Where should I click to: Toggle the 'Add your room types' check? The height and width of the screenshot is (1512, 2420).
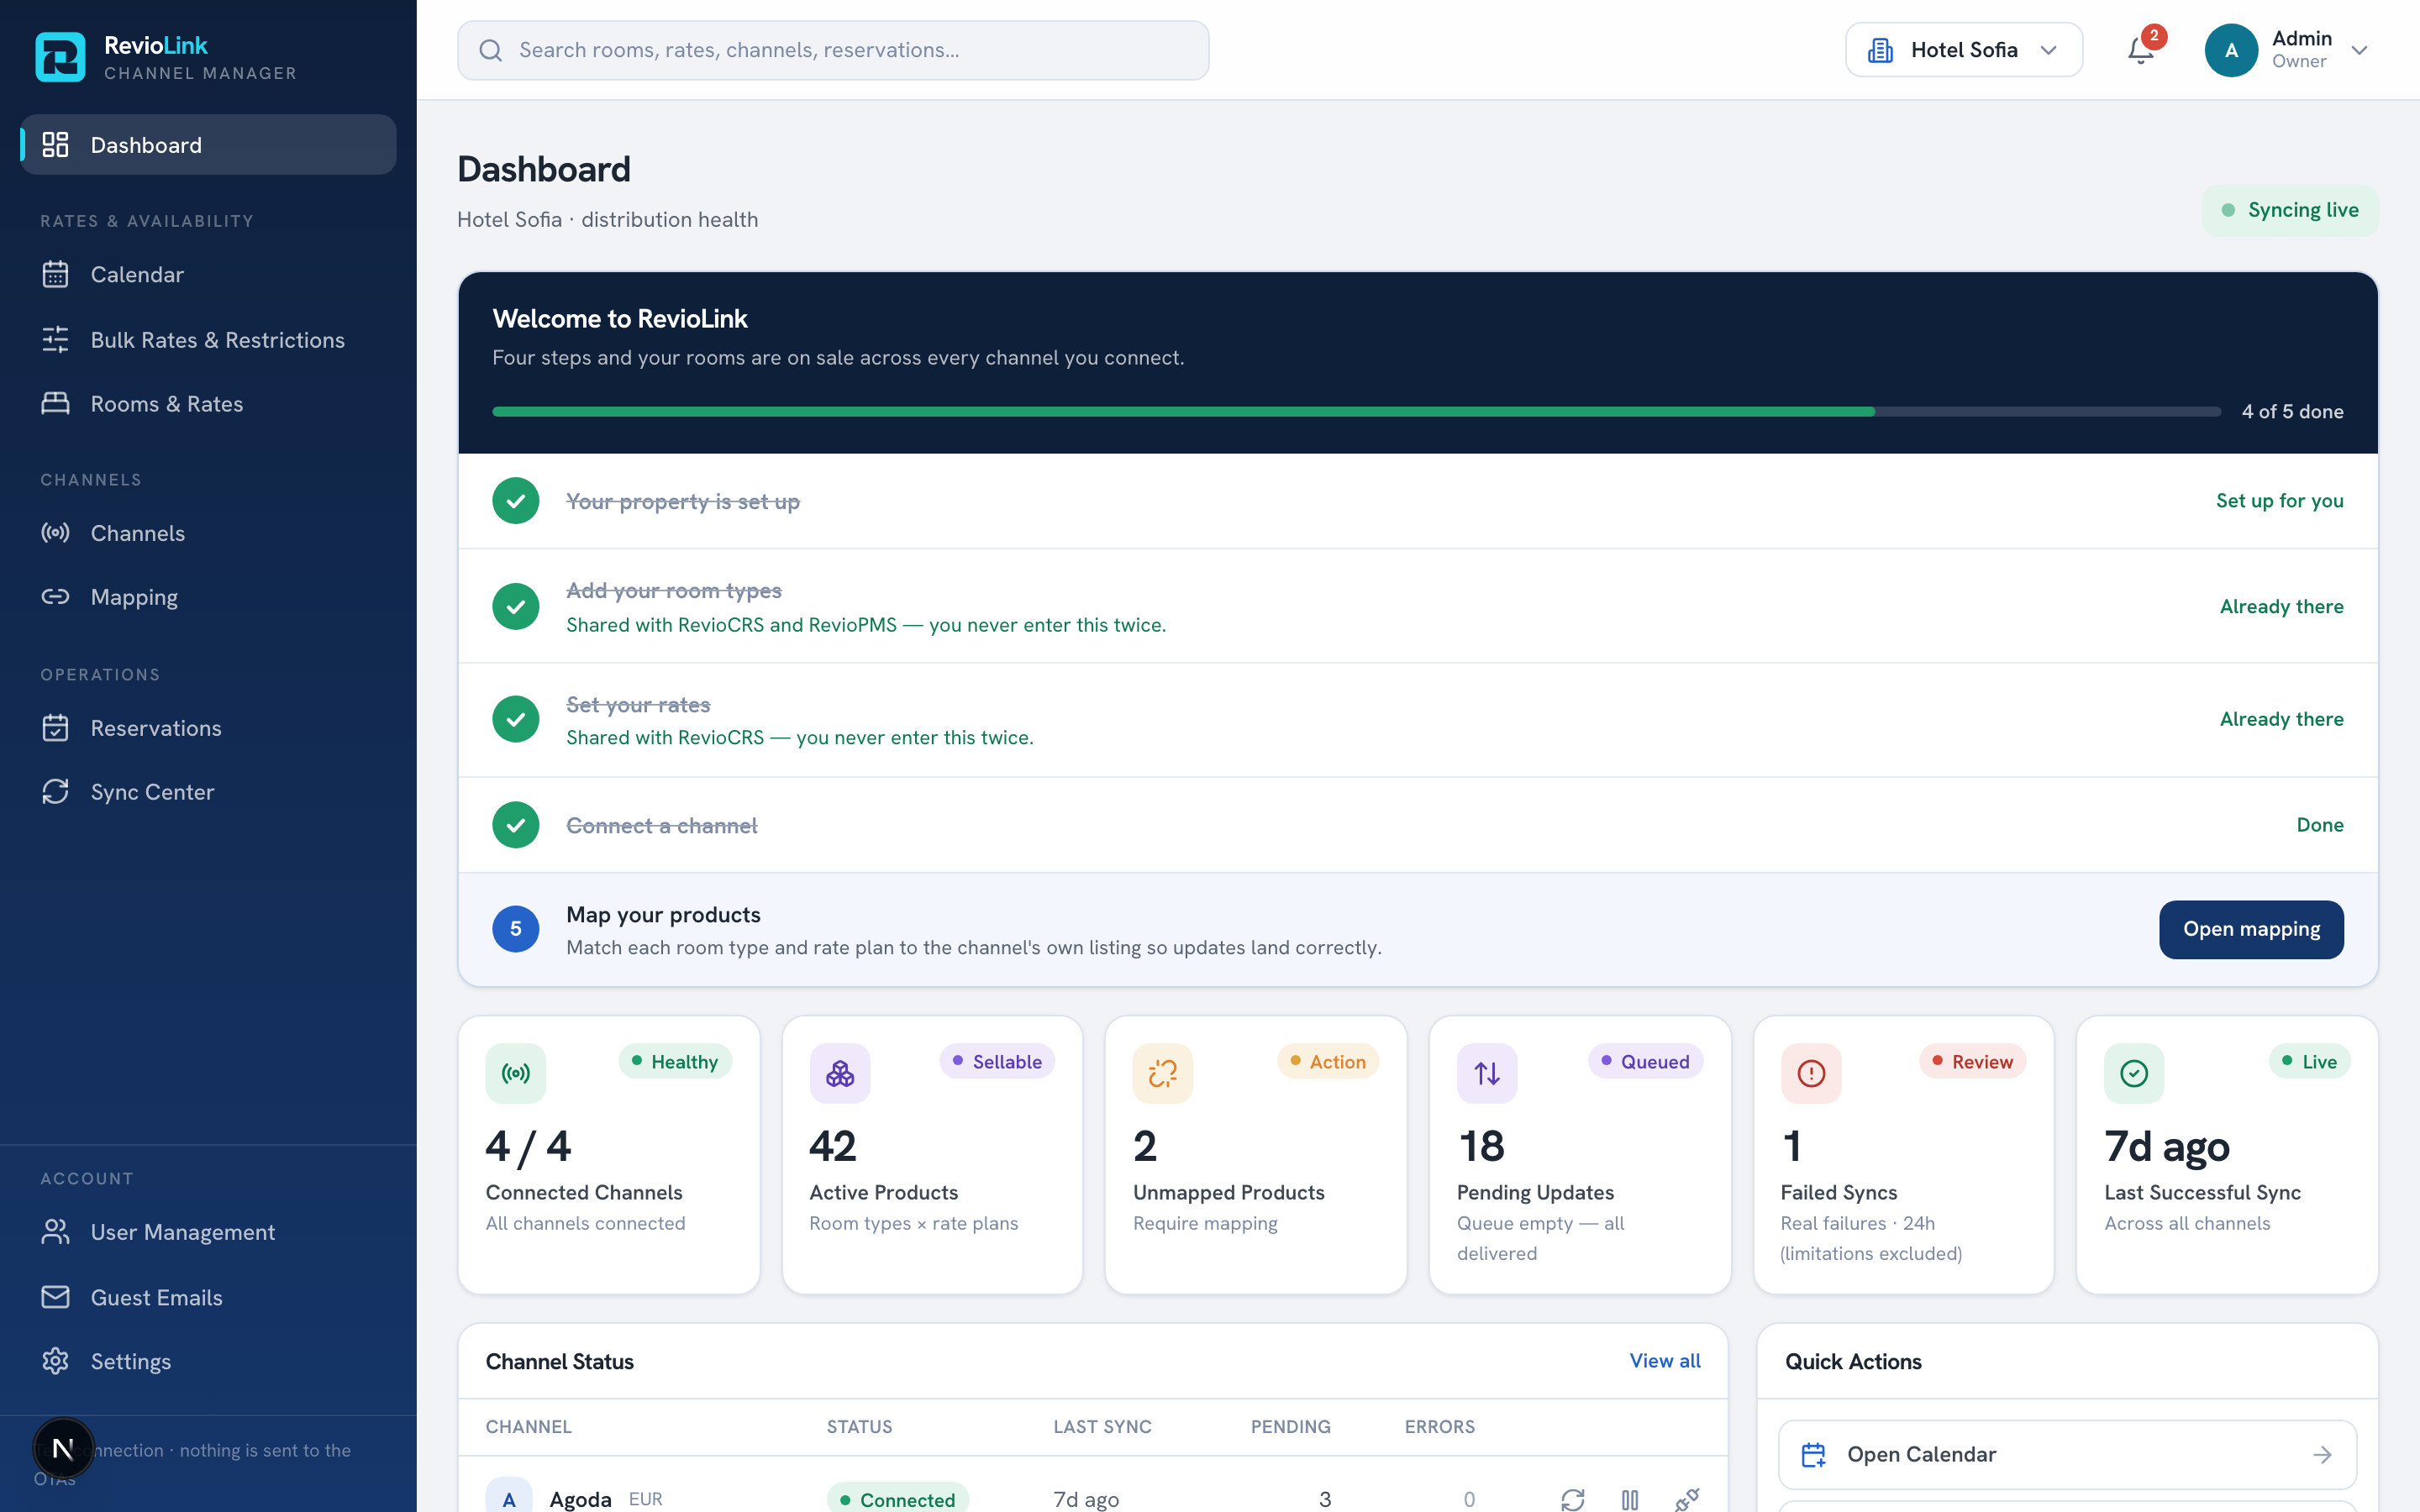(516, 606)
